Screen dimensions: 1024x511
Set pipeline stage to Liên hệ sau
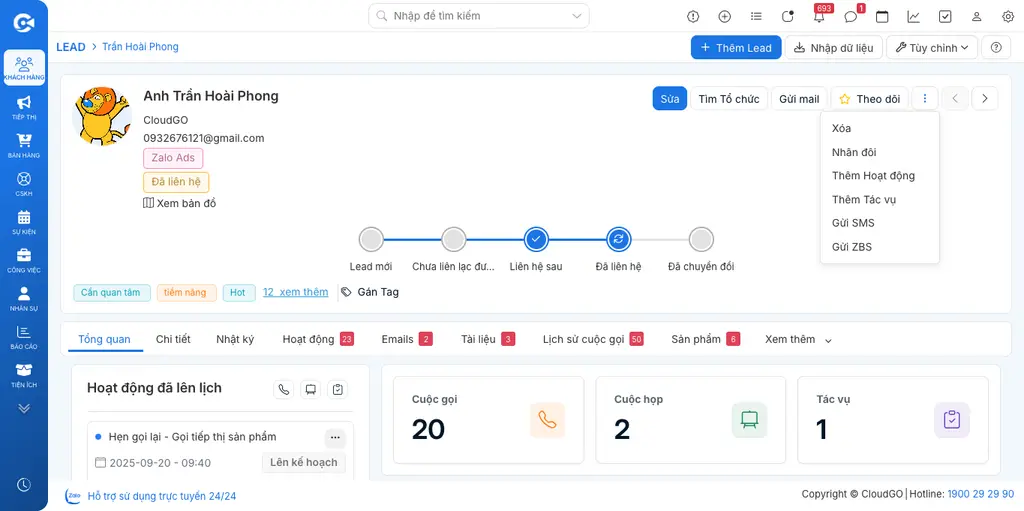[536, 240]
